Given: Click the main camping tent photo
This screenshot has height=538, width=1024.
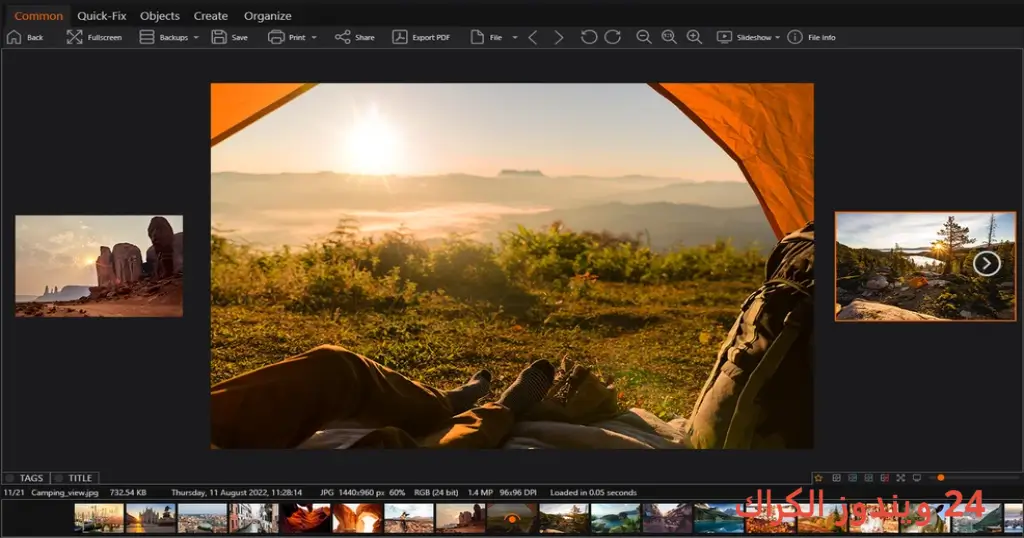Looking at the screenshot, I should [512, 266].
